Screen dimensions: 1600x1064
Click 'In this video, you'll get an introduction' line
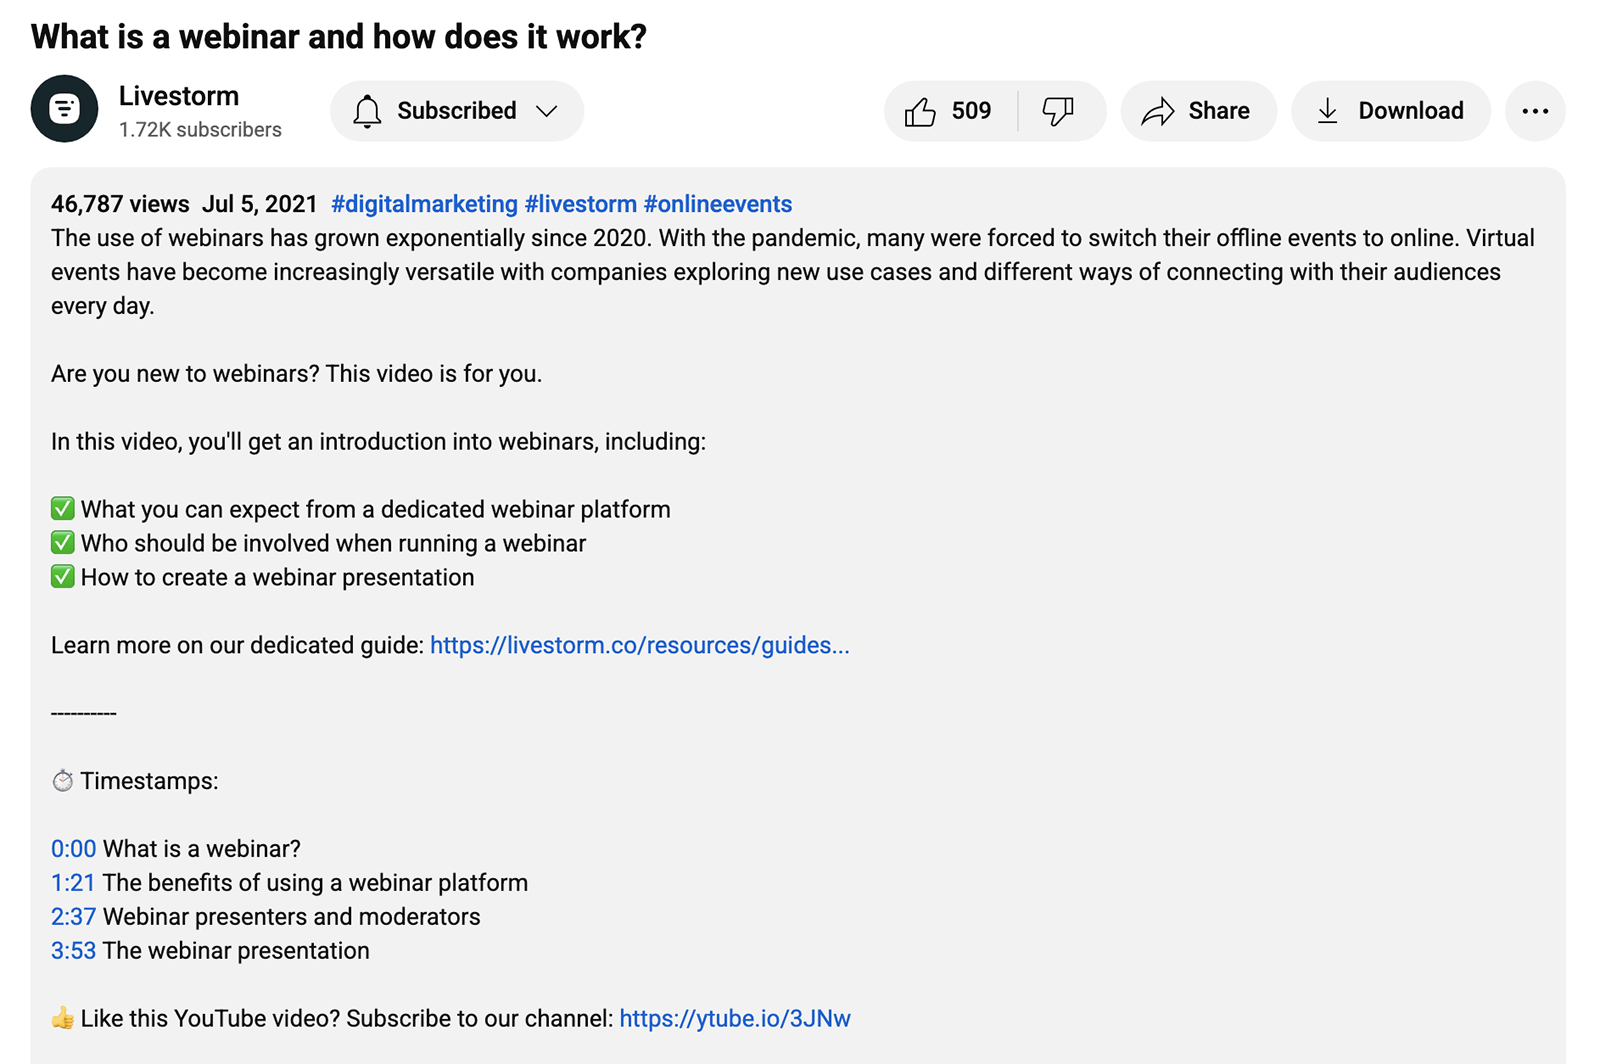(x=379, y=442)
